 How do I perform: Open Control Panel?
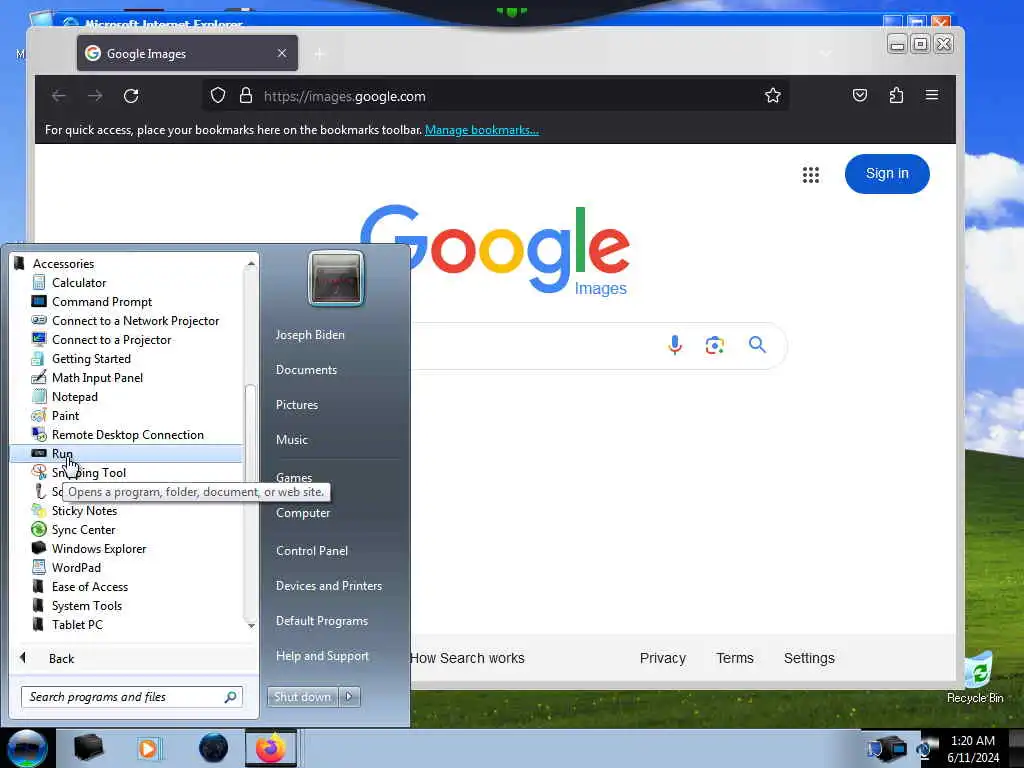click(312, 551)
